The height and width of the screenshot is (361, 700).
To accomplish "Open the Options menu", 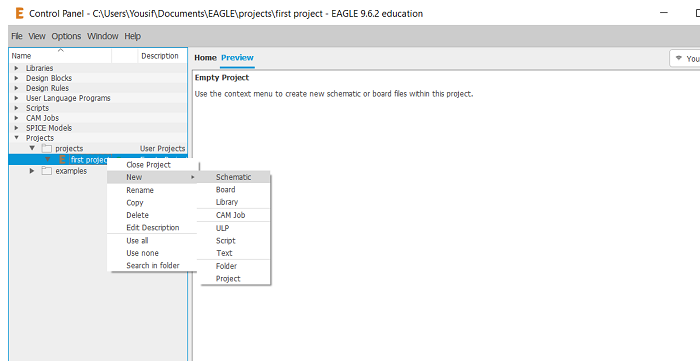I will [x=66, y=36].
